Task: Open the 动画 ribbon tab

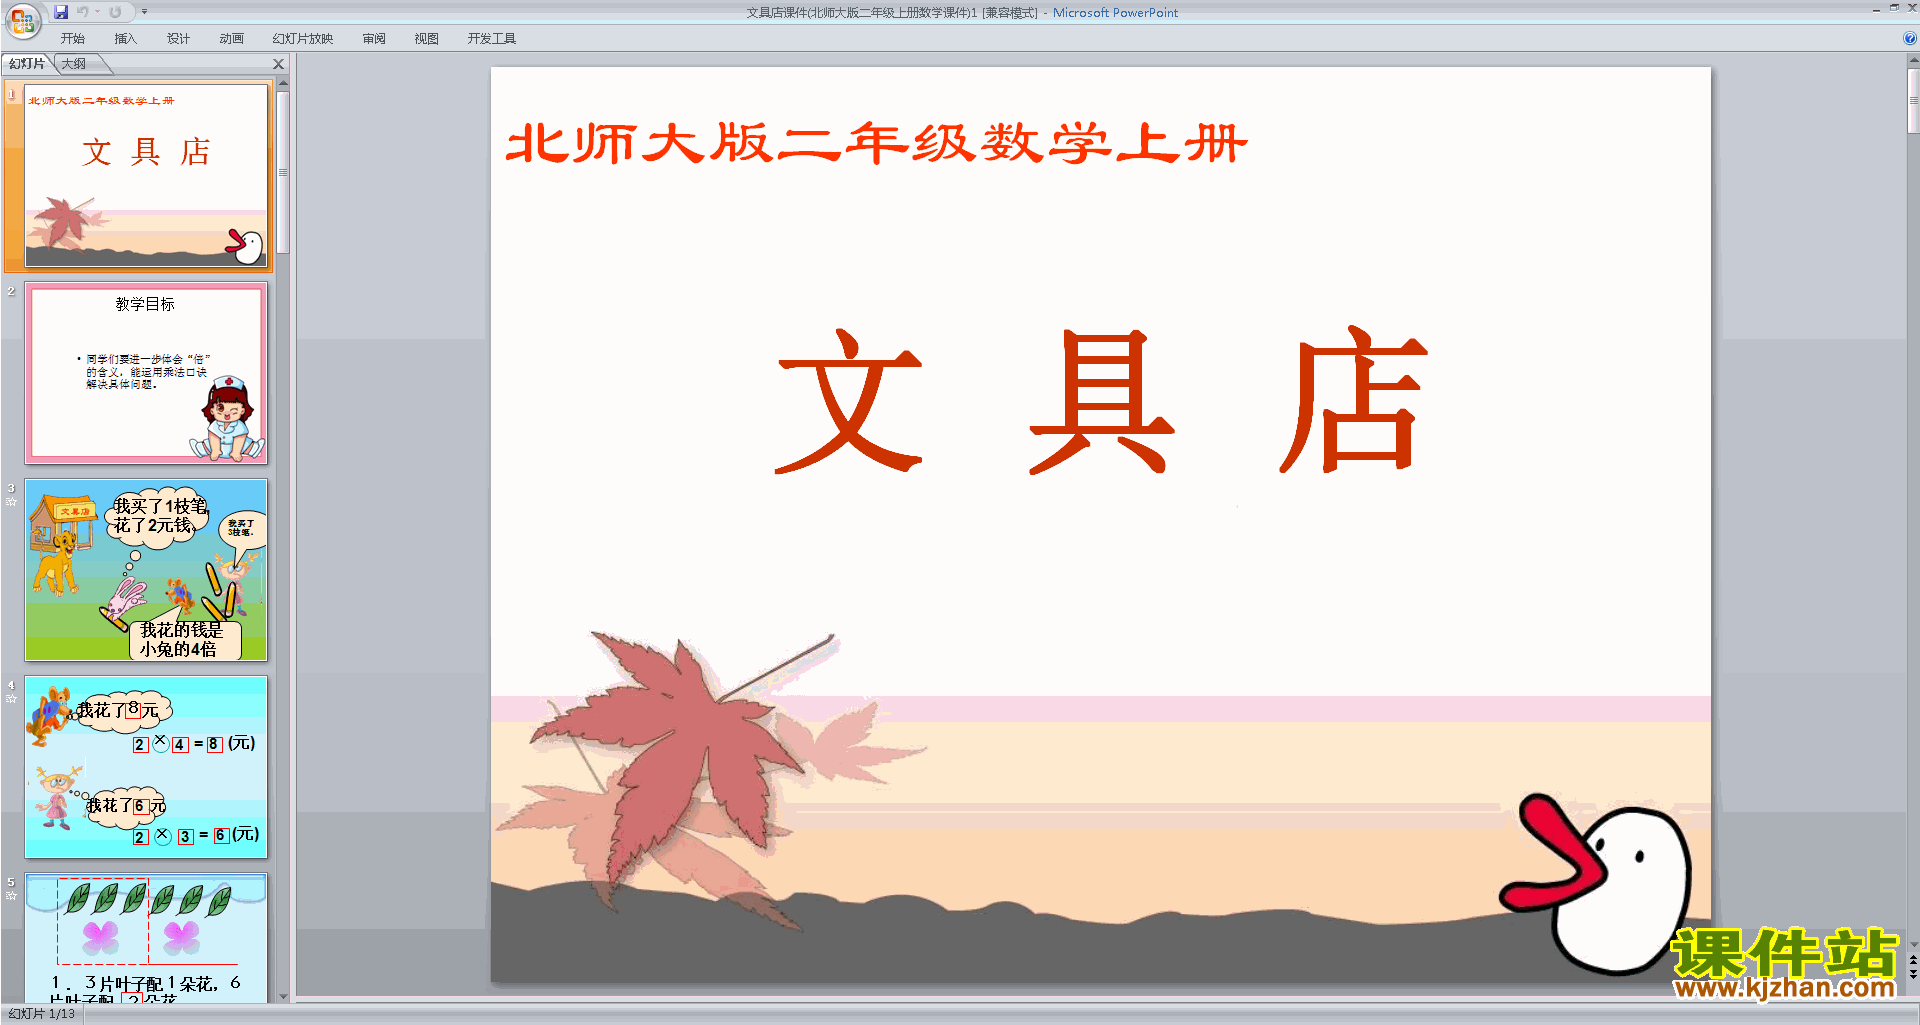Action: pos(232,39)
